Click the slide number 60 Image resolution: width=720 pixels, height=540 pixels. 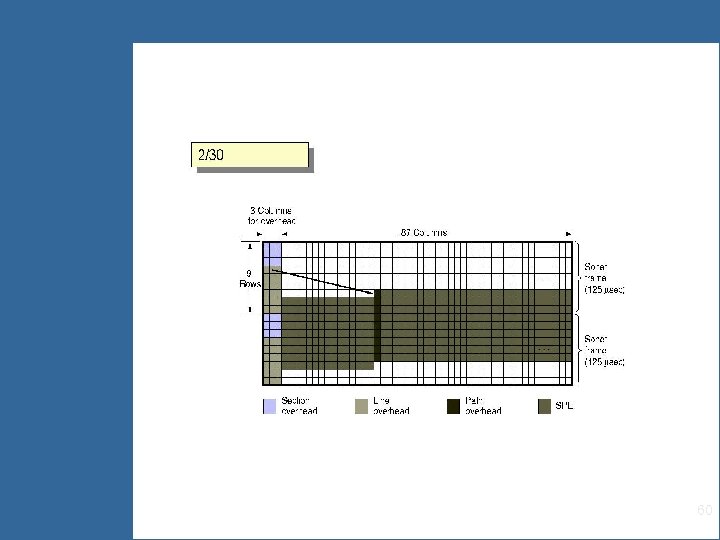704,510
